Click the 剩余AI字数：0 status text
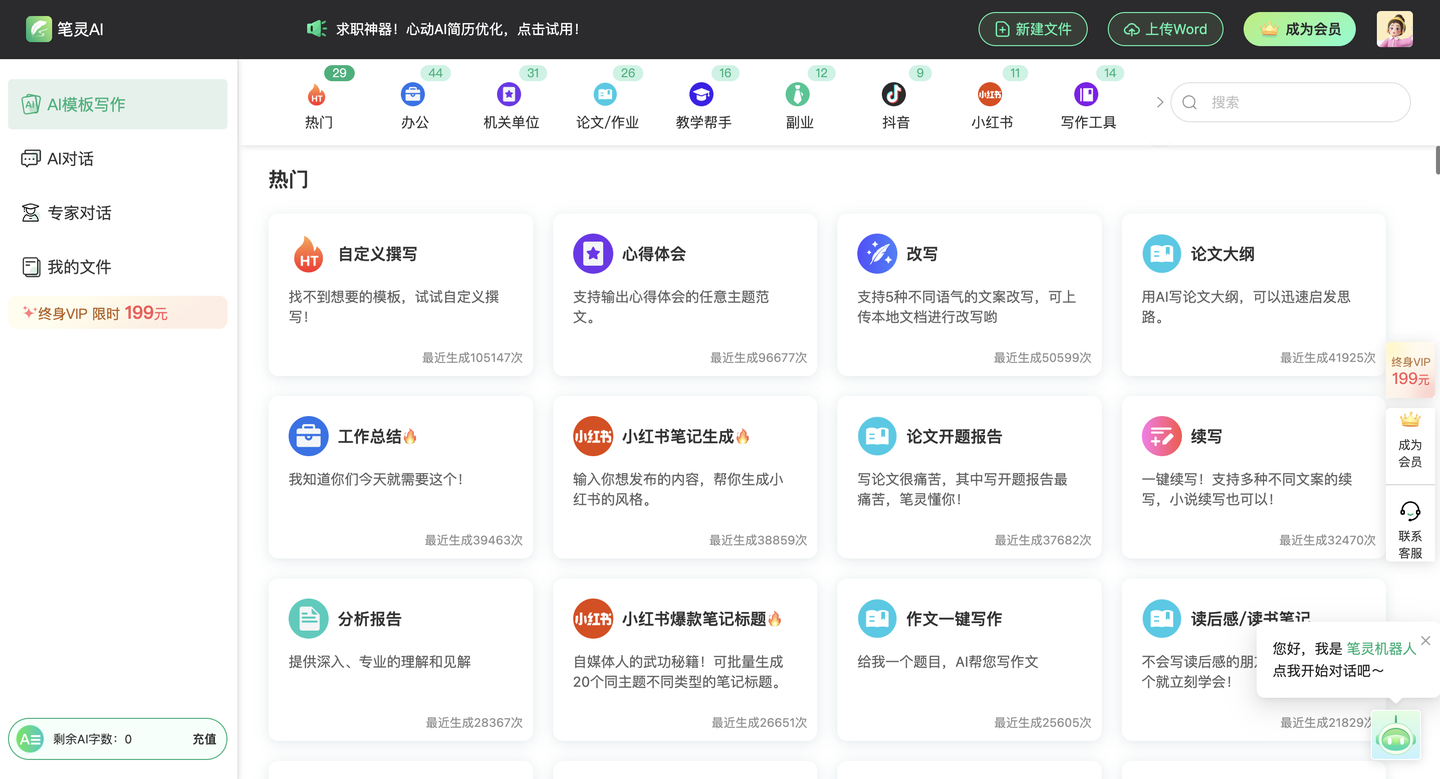Screen dimensions: 1440x779 point(92,739)
